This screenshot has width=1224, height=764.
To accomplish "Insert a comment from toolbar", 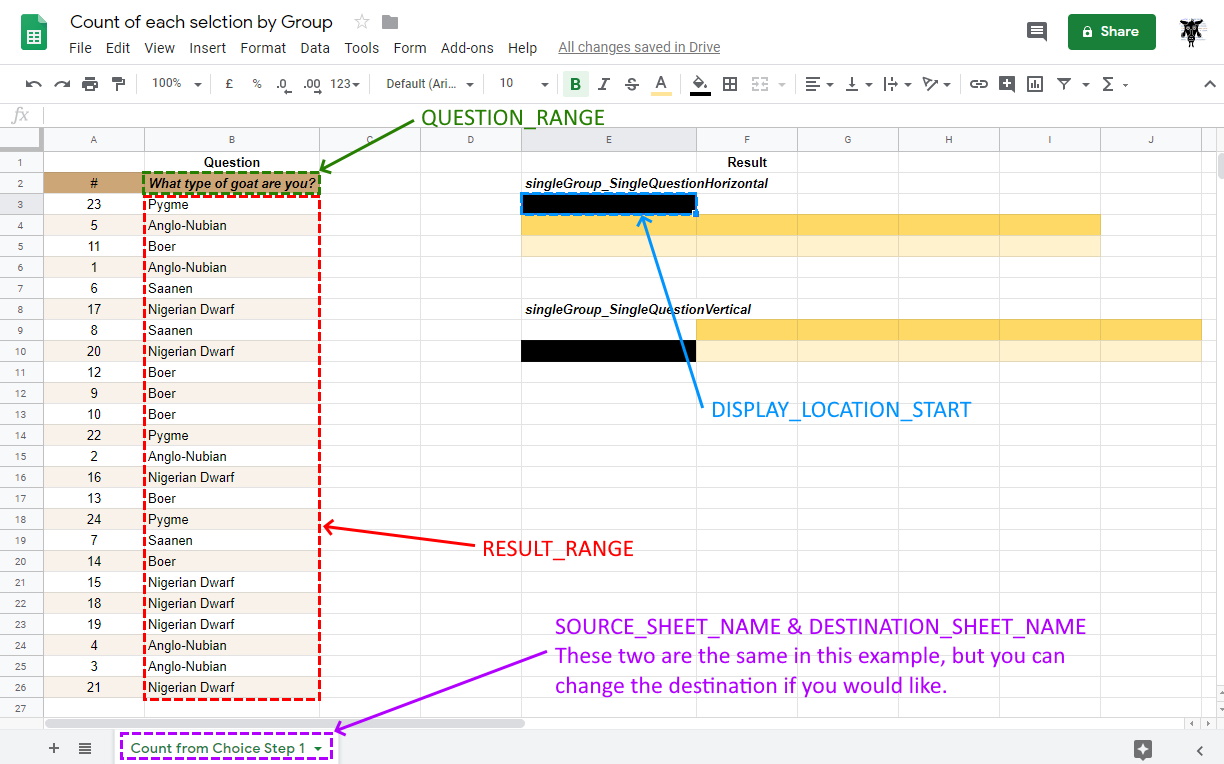I will pos(1007,84).
